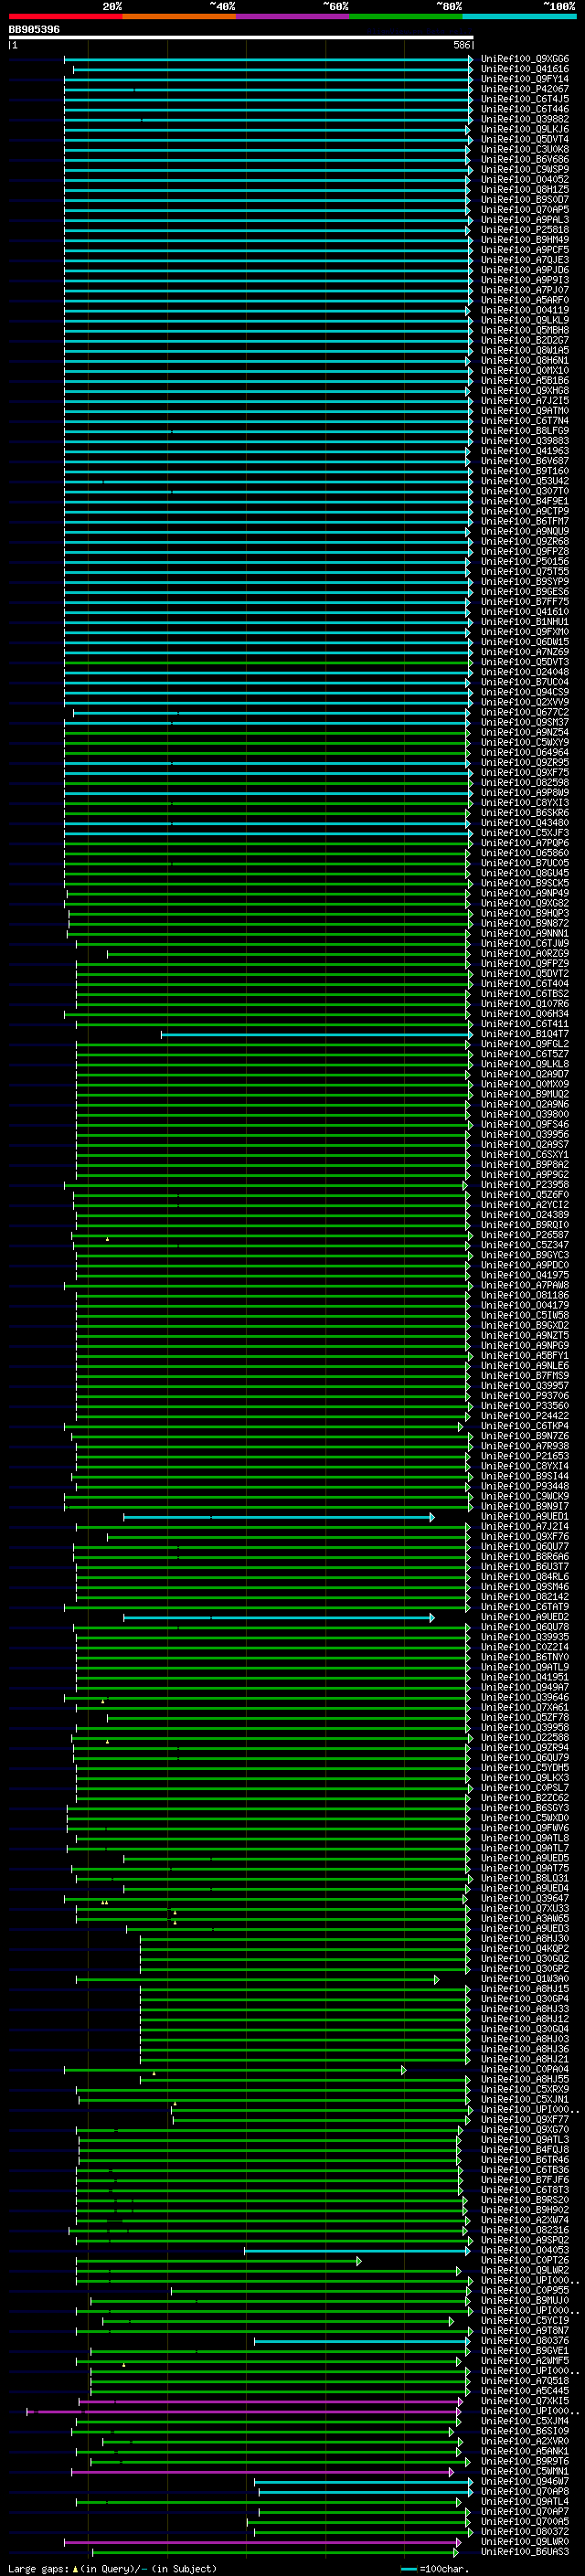This screenshot has height=2576, width=585.
Task: Select hit label UniRef100_P93706
Action: click(524, 1395)
